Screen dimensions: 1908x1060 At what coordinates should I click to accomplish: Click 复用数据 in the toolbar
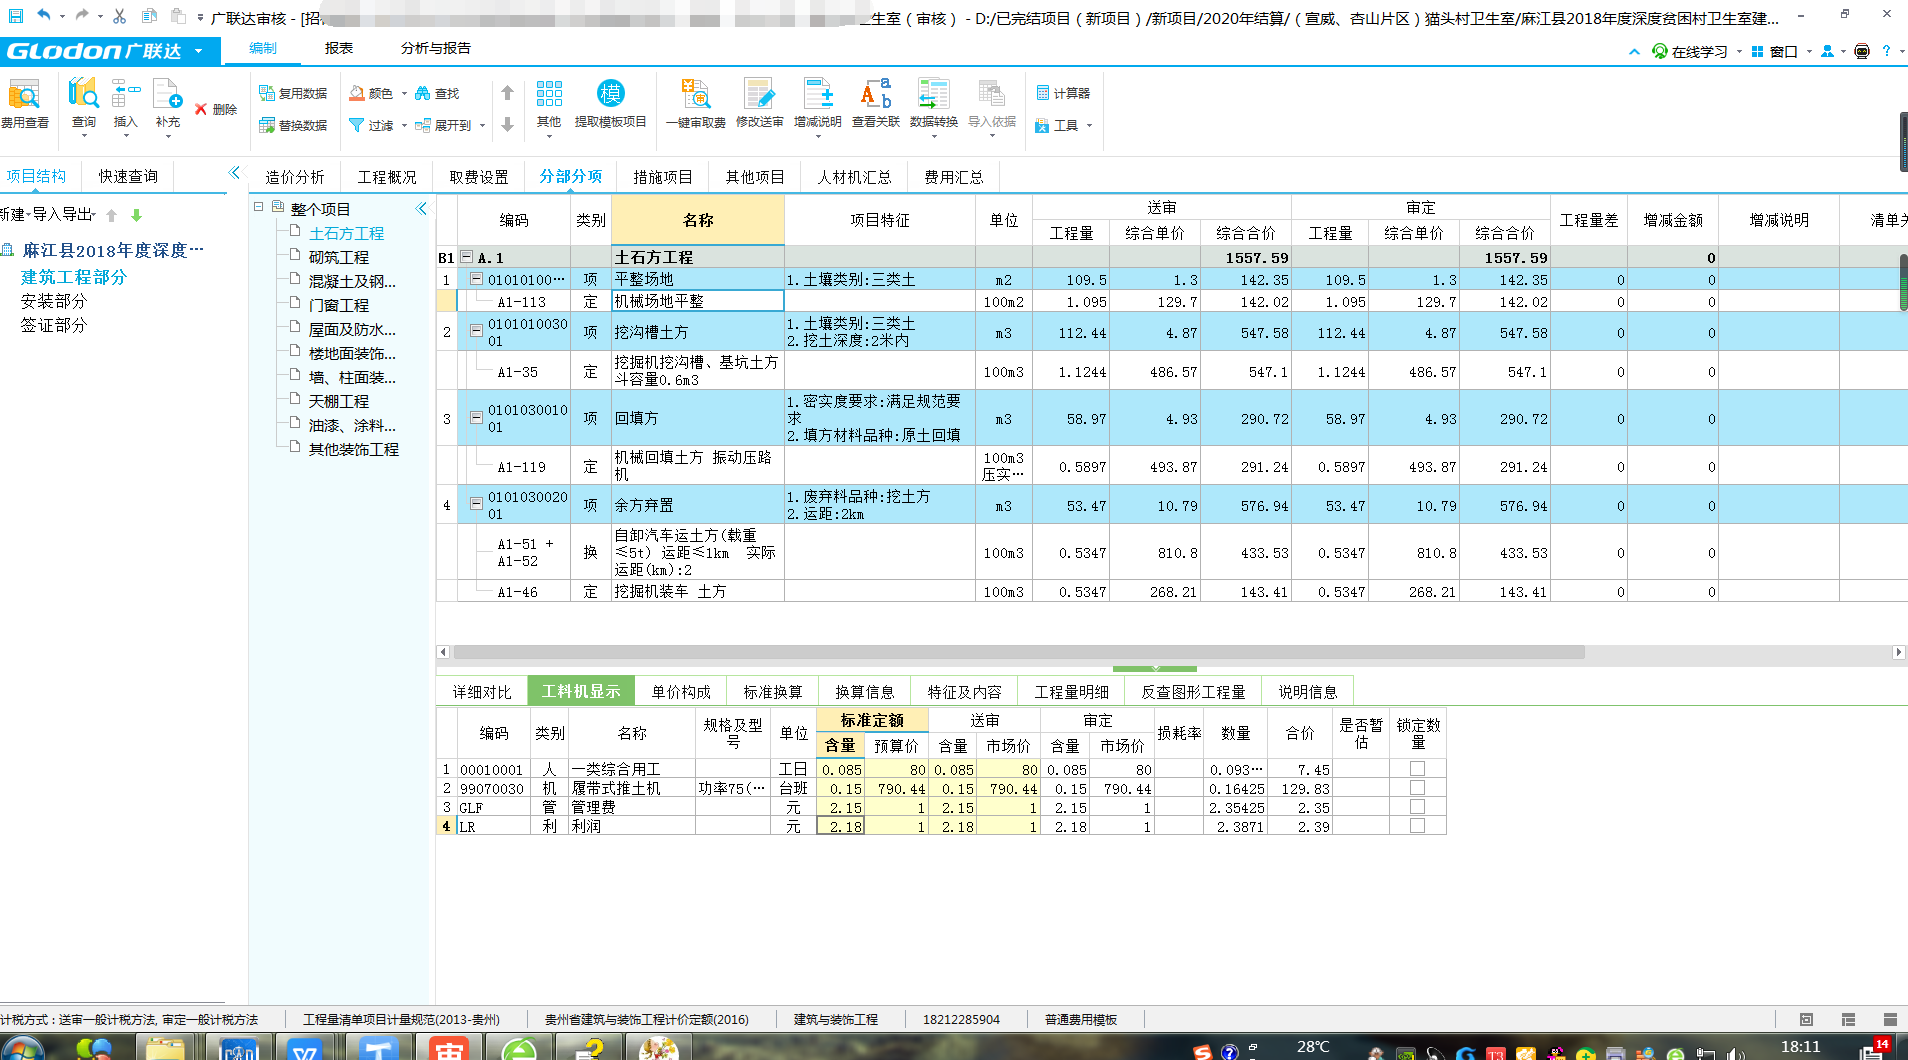pyautogui.click(x=293, y=93)
